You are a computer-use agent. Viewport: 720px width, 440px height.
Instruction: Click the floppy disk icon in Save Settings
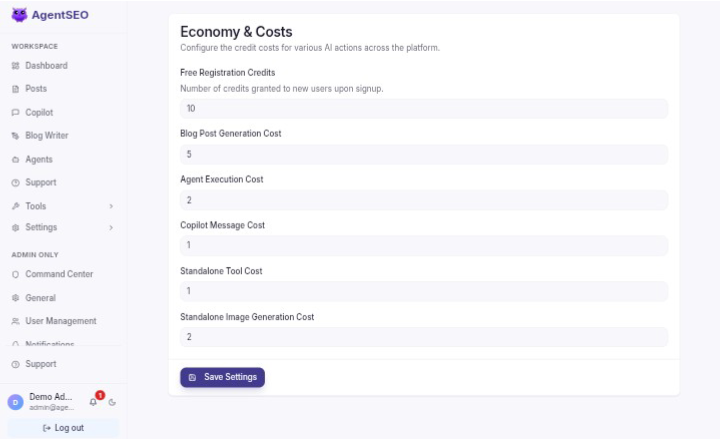click(x=192, y=378)
